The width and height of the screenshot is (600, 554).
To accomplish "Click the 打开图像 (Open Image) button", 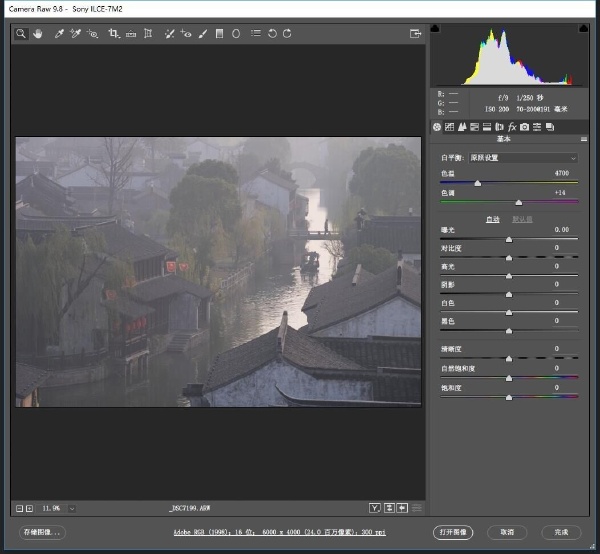I will click(x=453, y=532).
